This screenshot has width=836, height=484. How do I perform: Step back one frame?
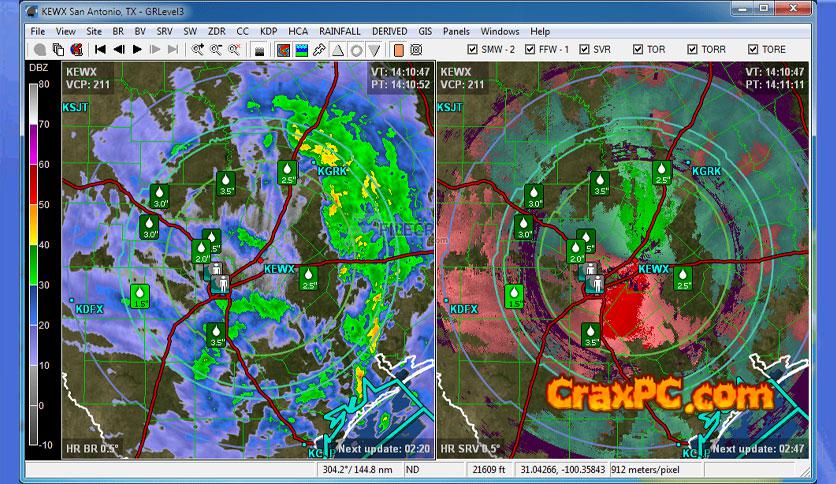tap(118, 49)
